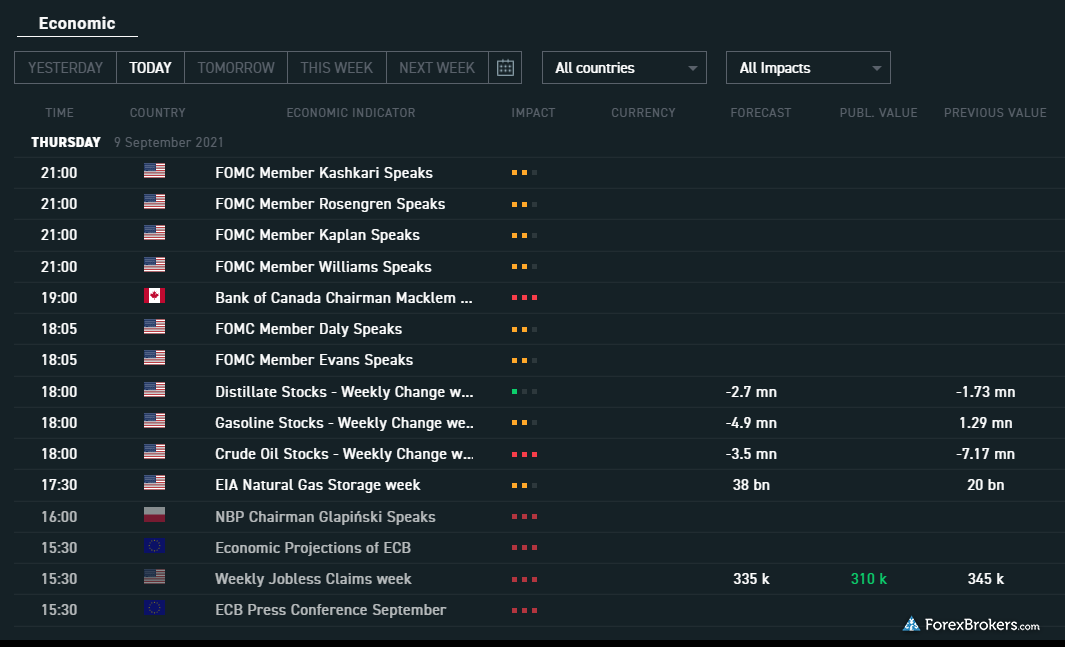Open EIA Natural Gas Storage week event
This screenshot has height=647, width=1065.
[x=318, y=485]
